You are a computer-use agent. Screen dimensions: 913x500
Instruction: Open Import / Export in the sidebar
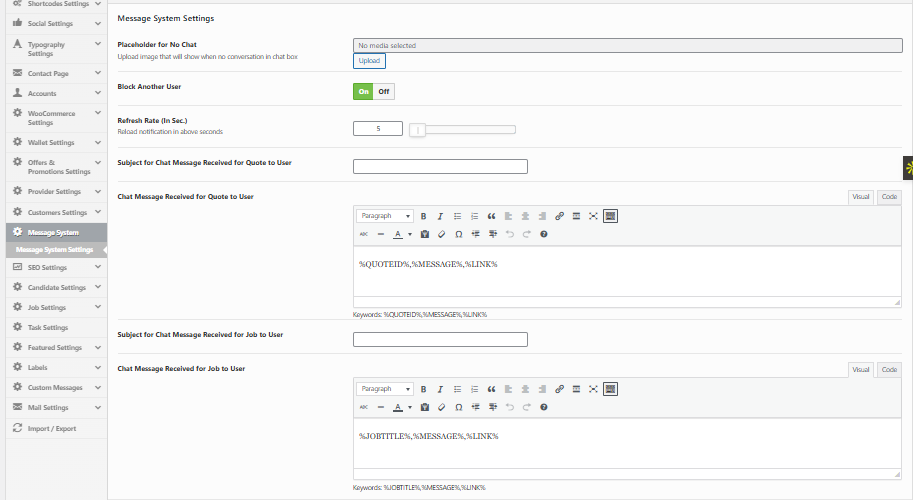click(51, 428)
